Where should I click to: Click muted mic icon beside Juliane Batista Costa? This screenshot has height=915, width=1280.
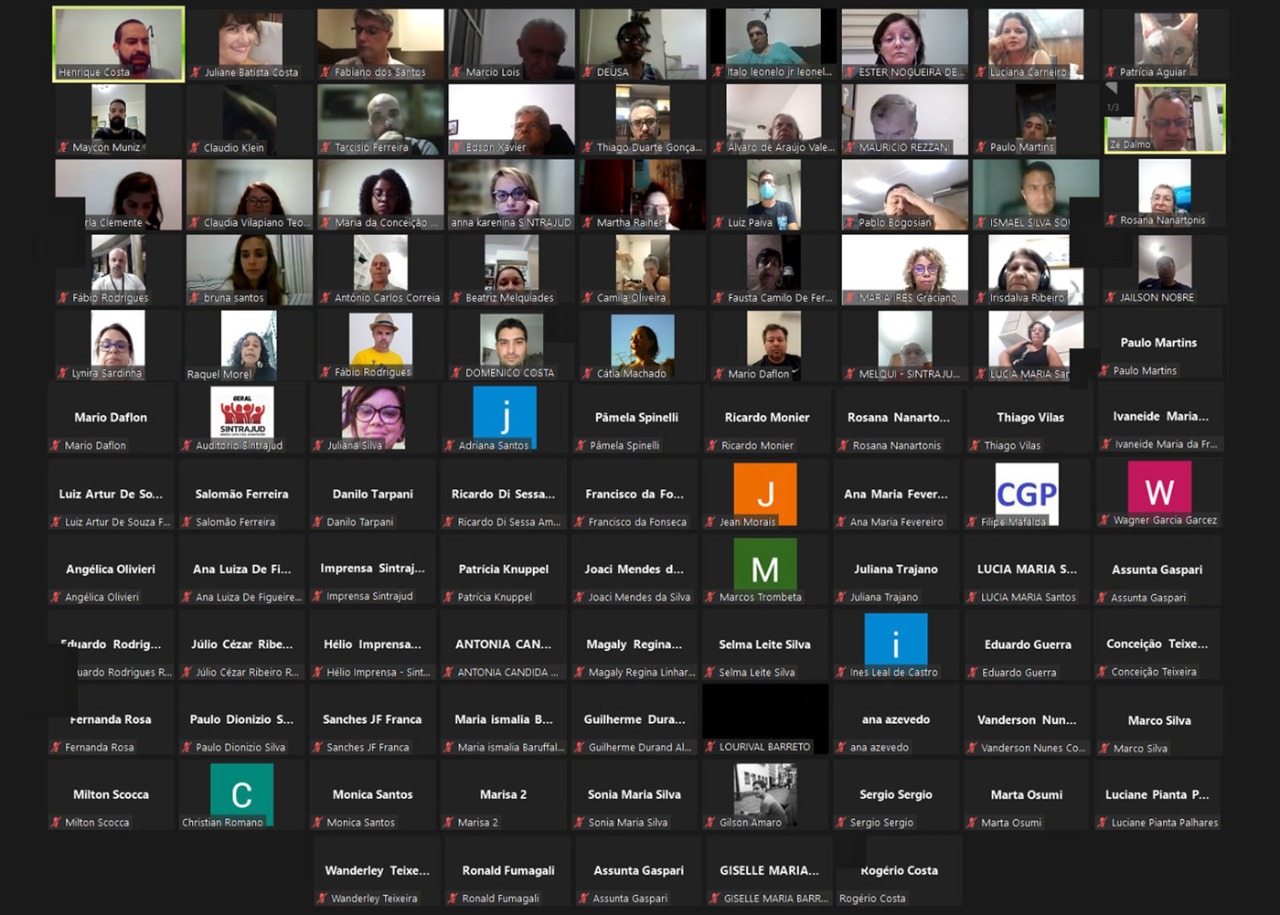194,73
